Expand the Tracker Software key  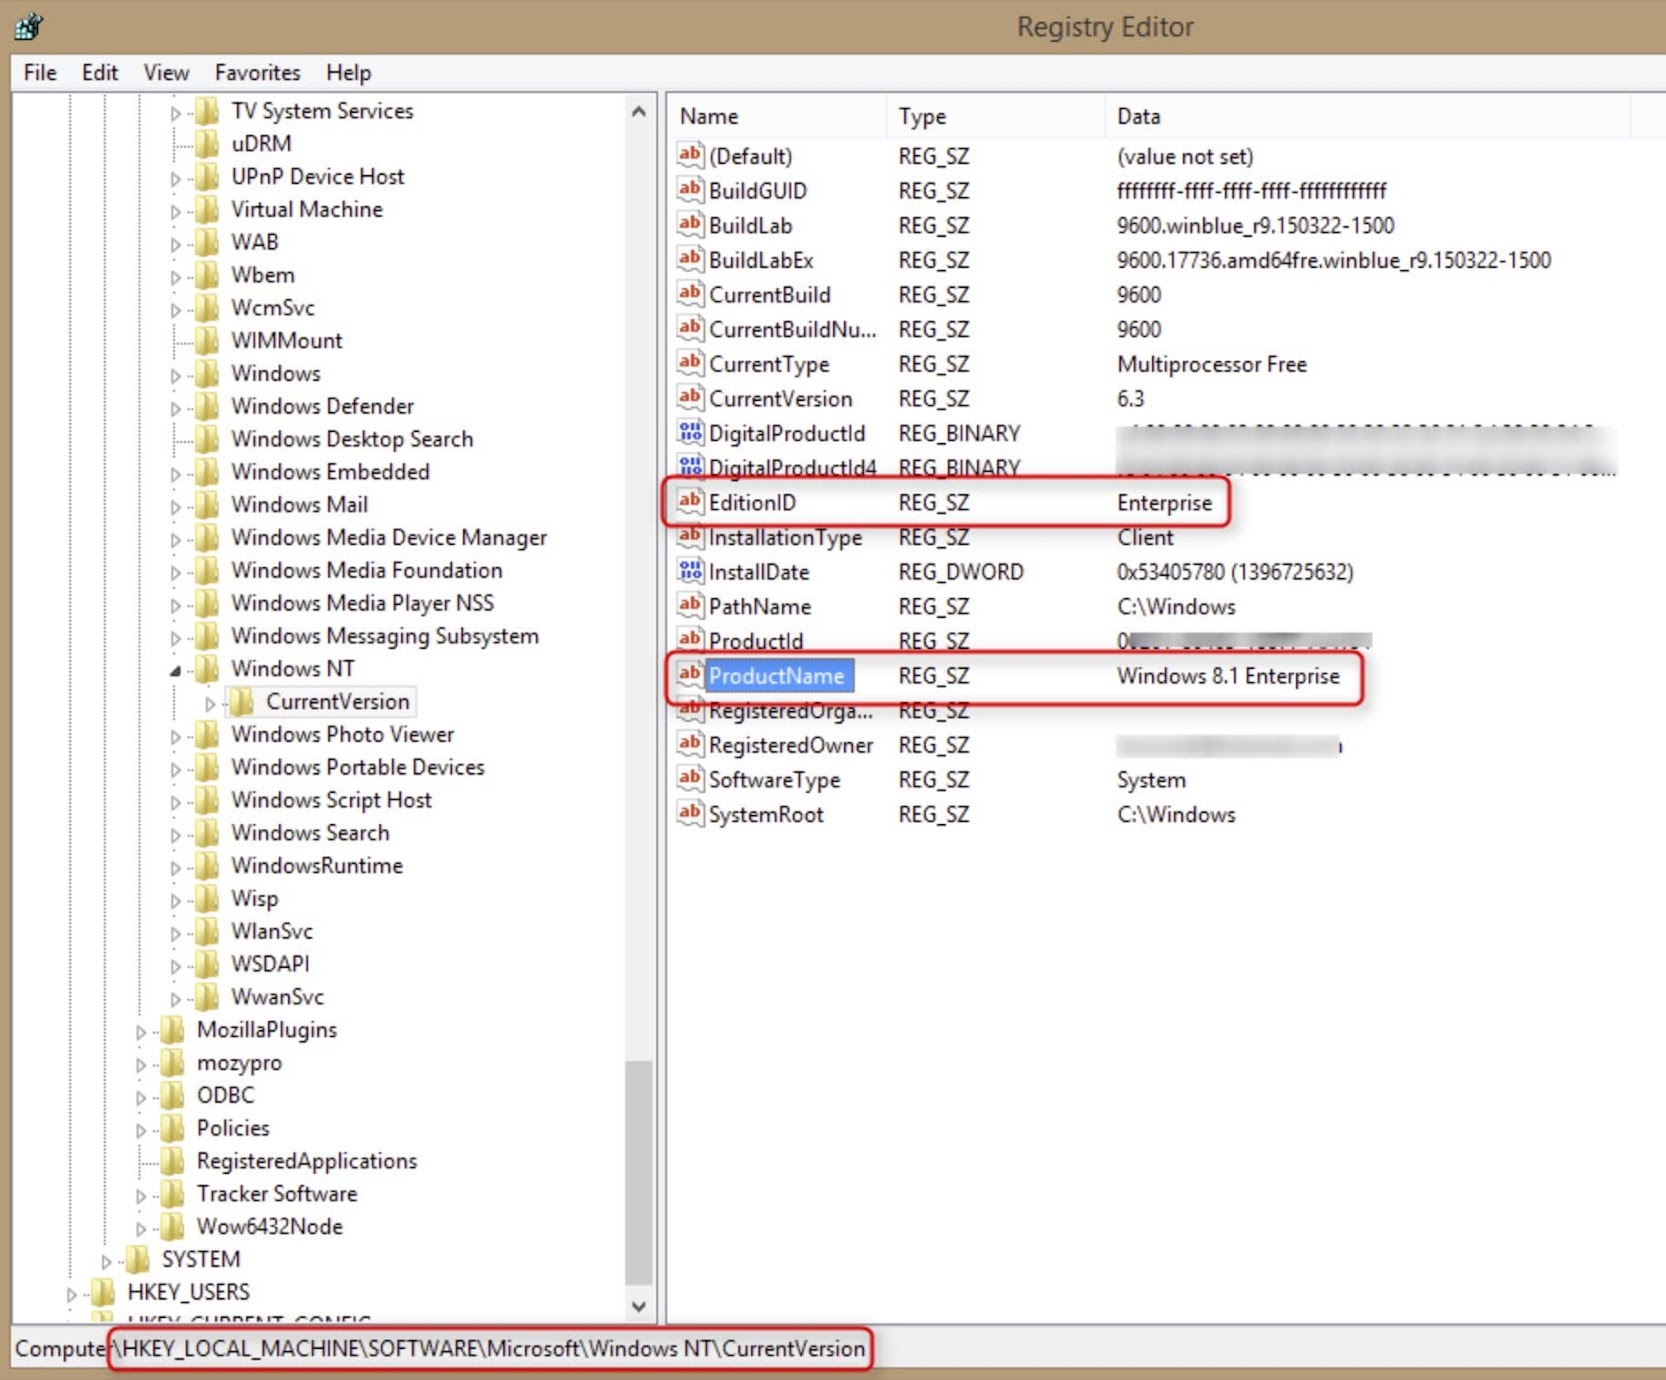[141, 1195]
